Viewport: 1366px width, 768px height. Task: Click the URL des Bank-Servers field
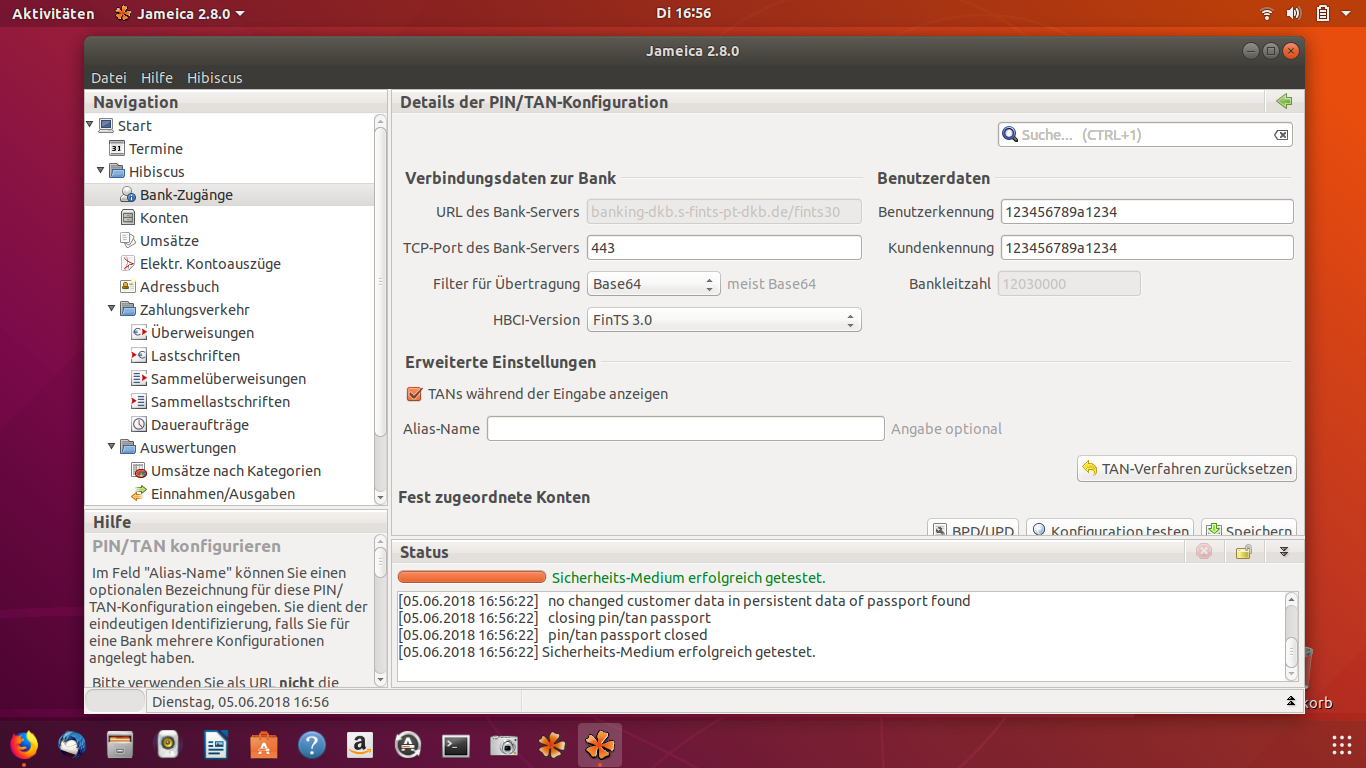point(724,212)
